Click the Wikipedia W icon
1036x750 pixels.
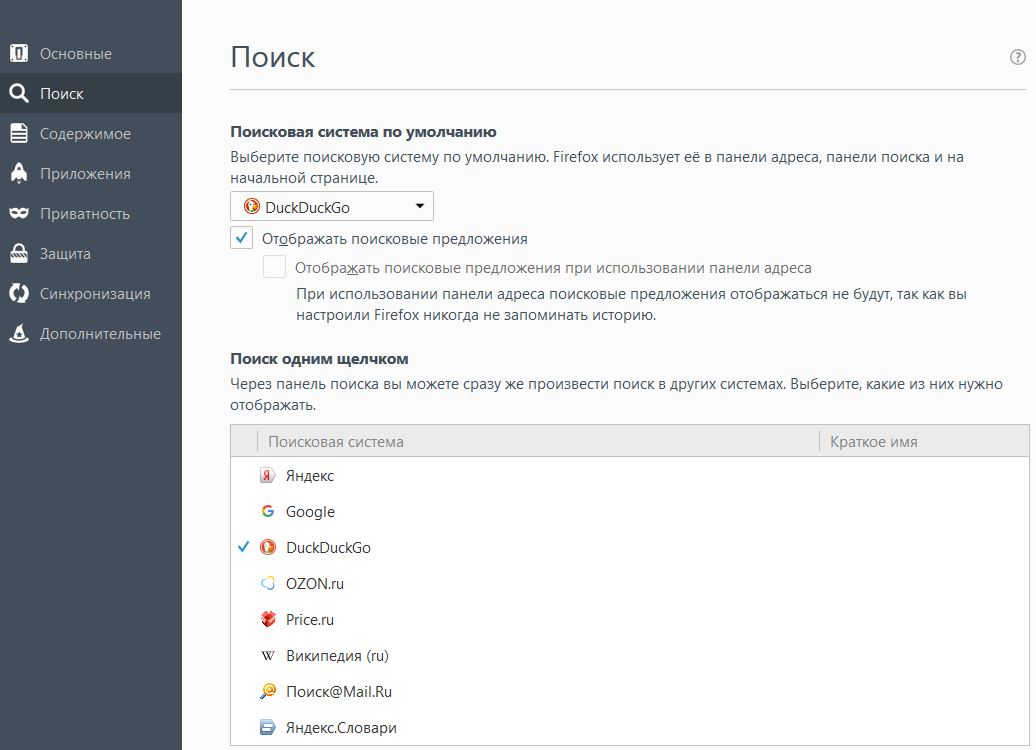(267, 656)
